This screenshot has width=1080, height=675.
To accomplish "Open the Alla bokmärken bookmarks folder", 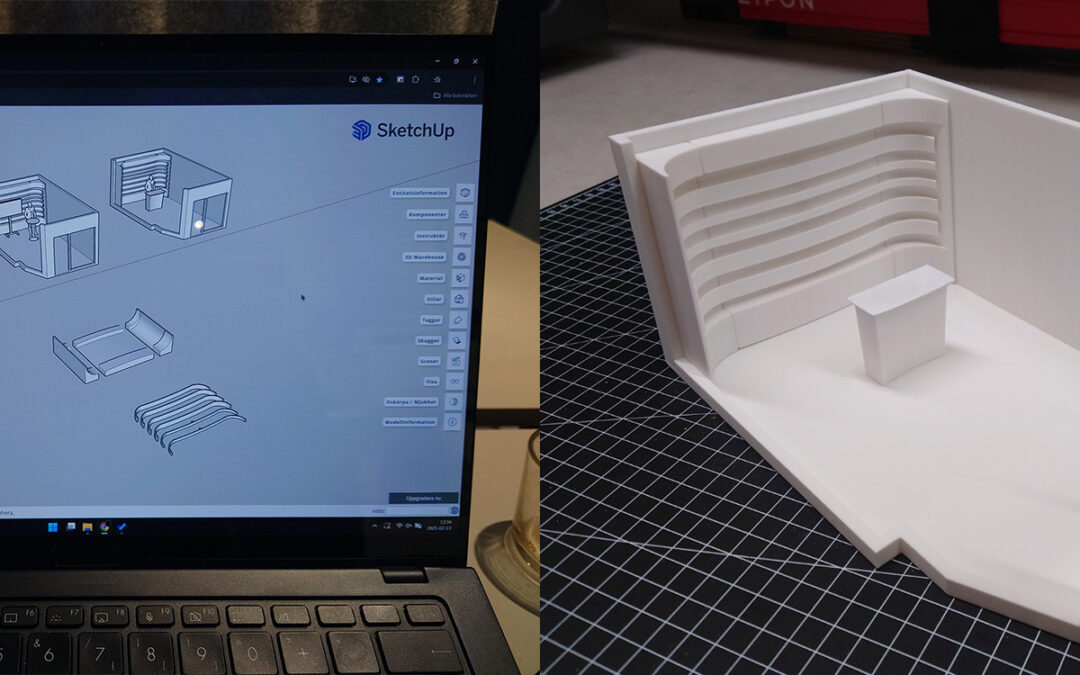I will pos(454,96).
